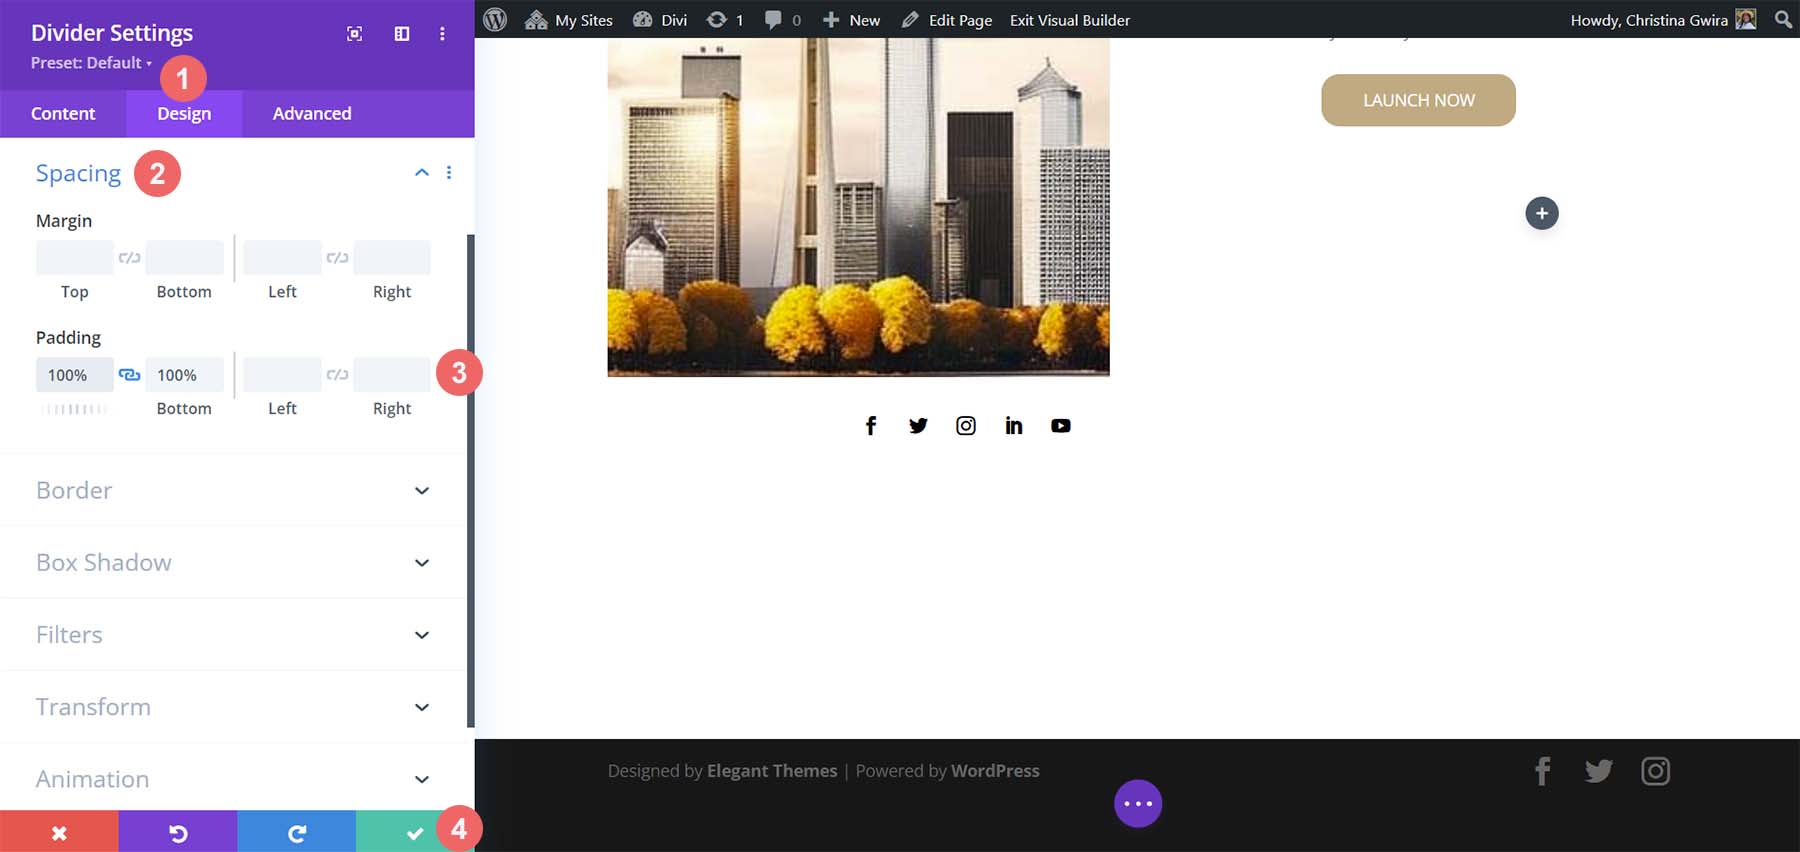1800x852 pixels.
Task: Unlink padding top and bottom values
Action: [x=129, y=375]
